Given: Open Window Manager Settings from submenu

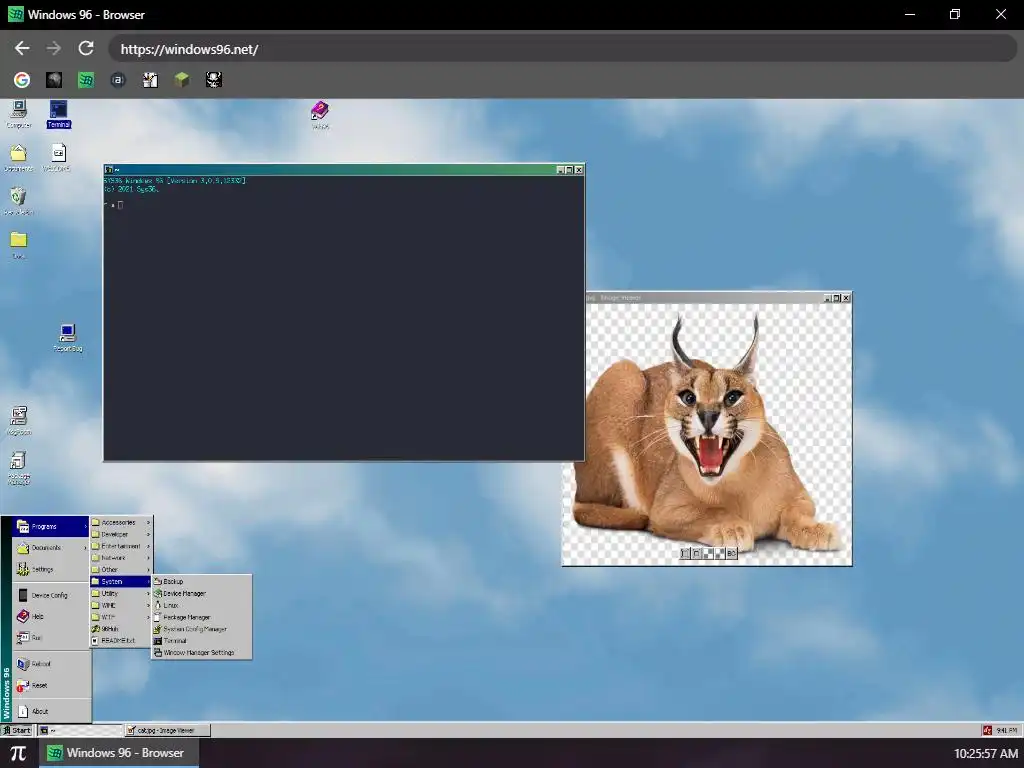Looking at the screenshot, I should click(x=201, y=652).
